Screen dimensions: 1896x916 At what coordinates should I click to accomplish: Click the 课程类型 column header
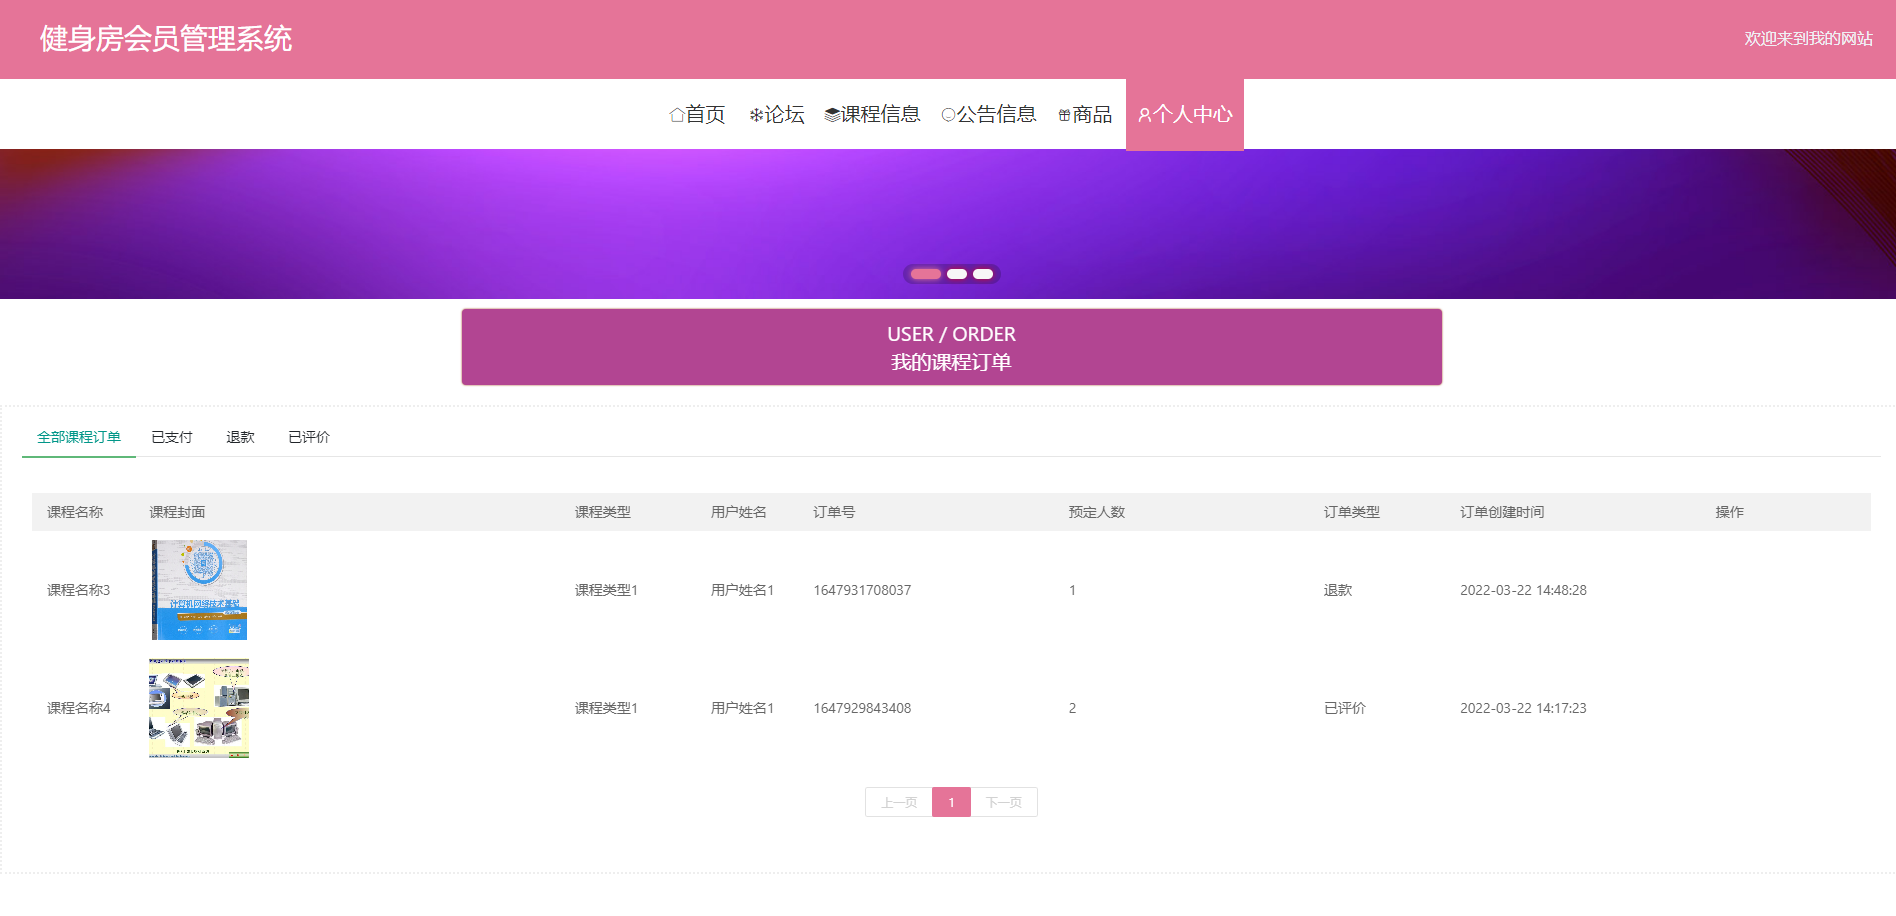click(603, 512)
